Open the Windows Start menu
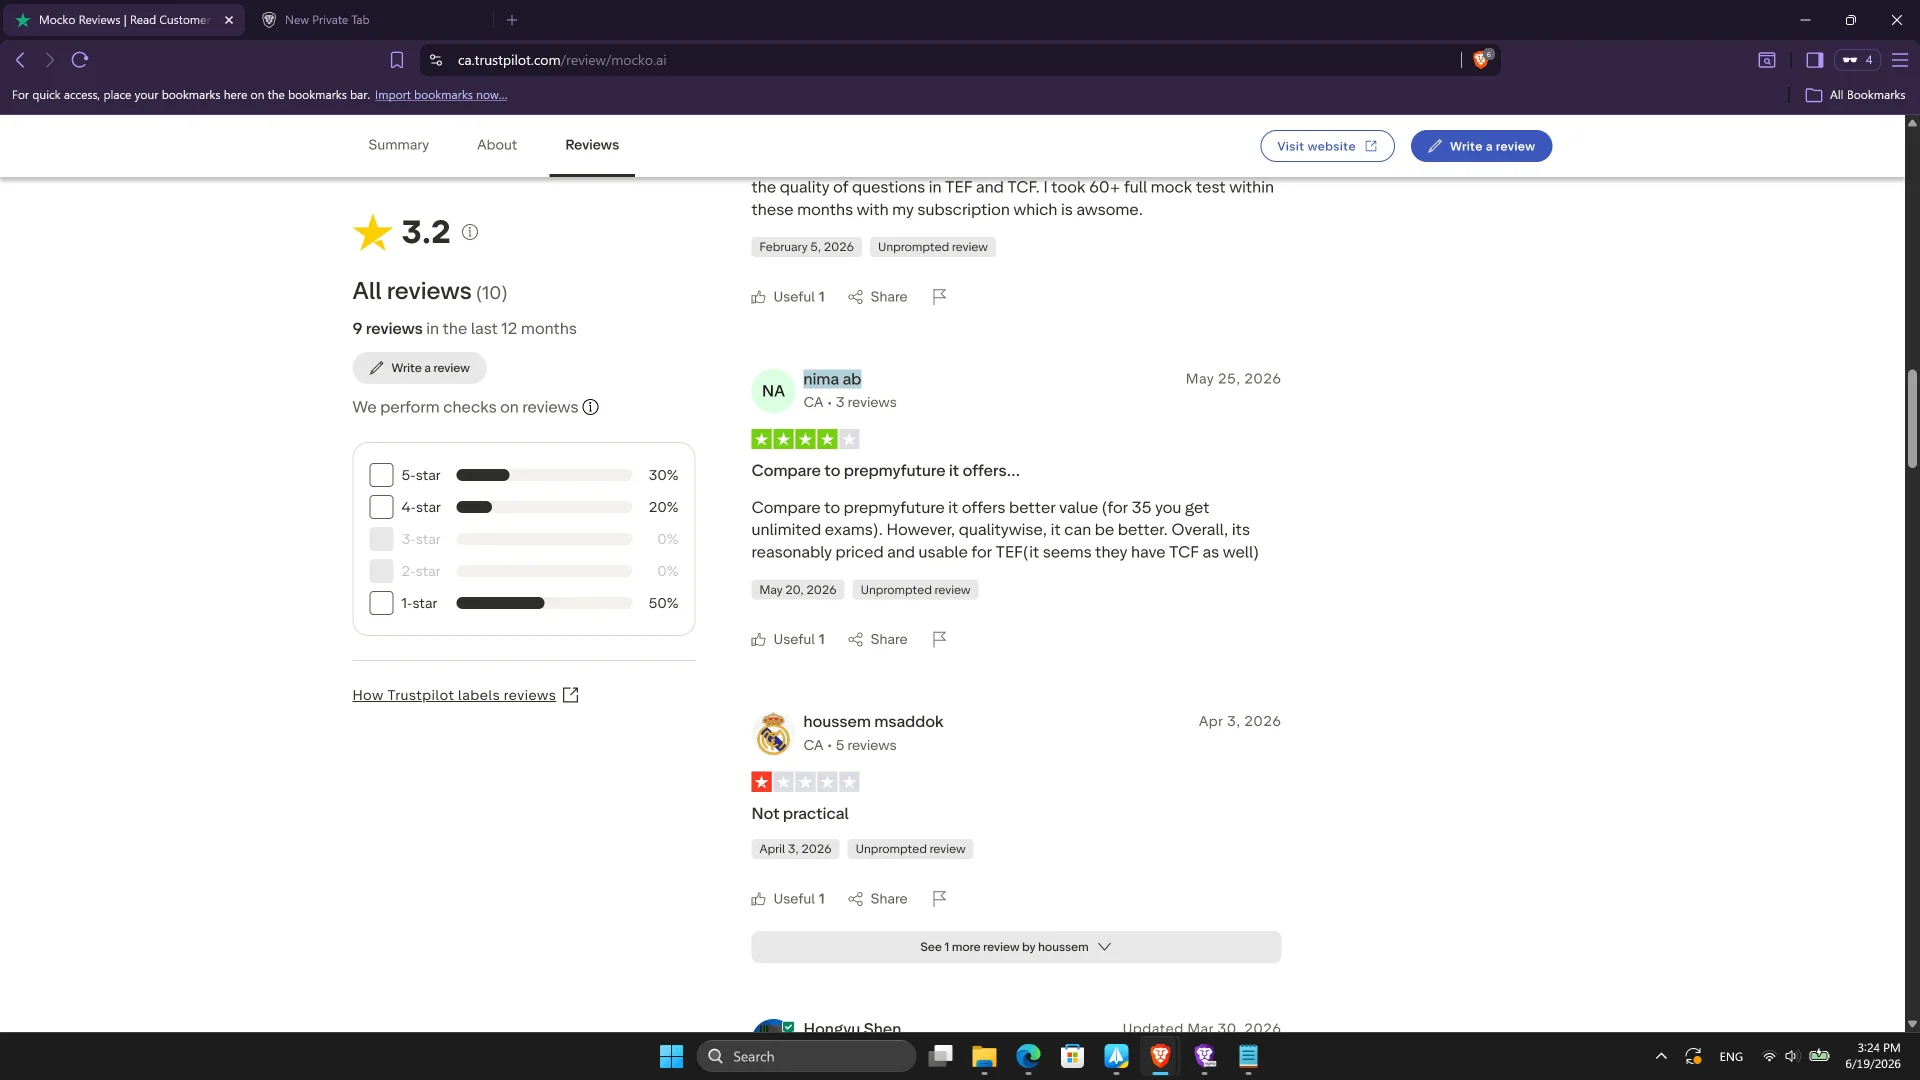Image resolution: width=1920 pixels, height=1080 pixels. coord(671,1056)
